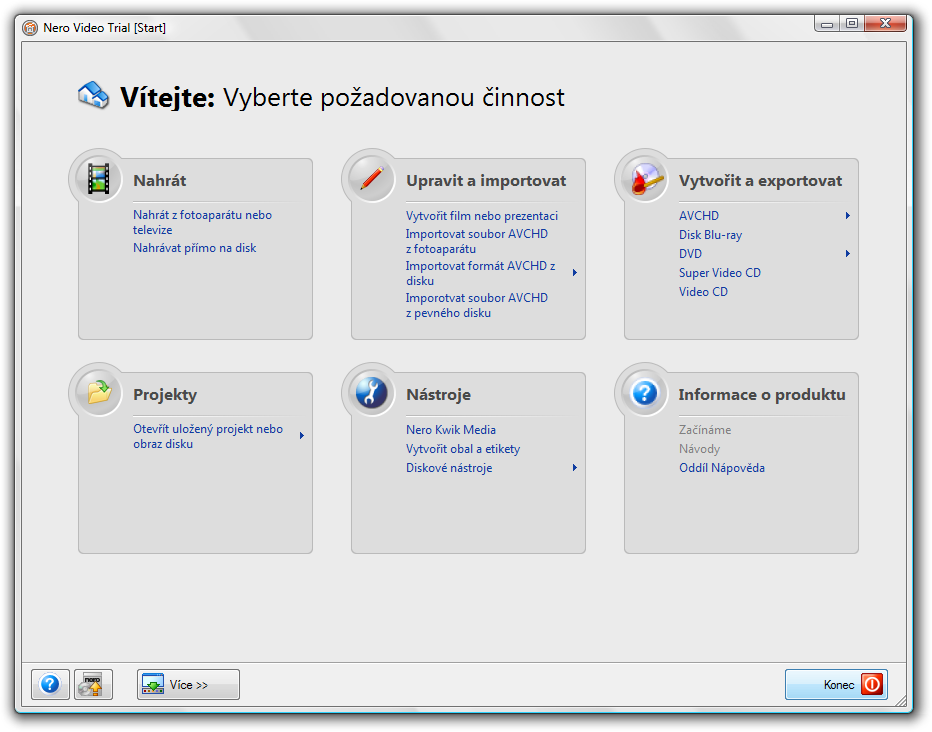Click the greyed Začínáme entry

pos(705,430)
